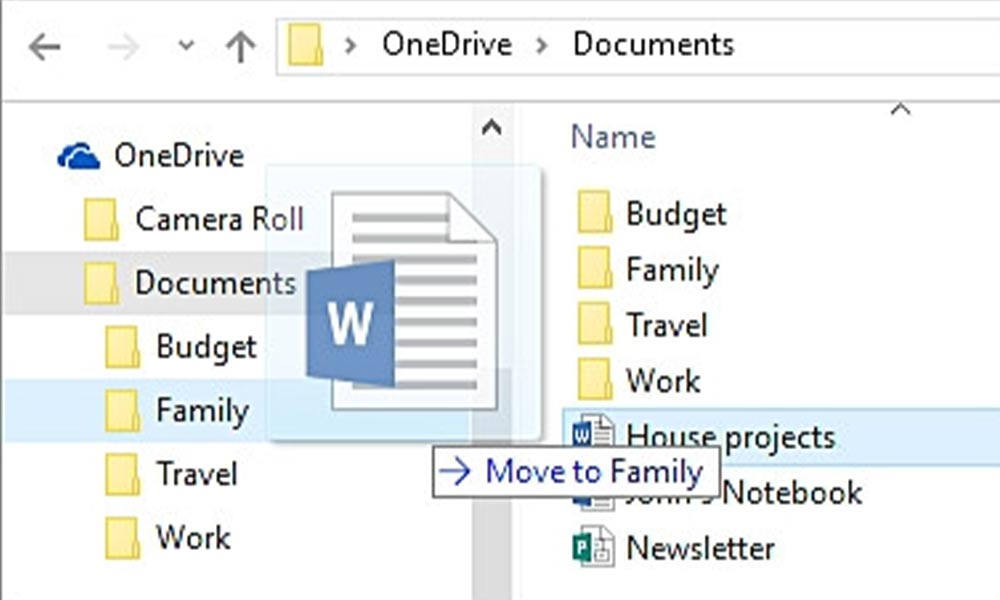Expand chevron between OneDrive and Documents
The image size is (1000, 600).
pyautogui.click(x=541, y=46)
